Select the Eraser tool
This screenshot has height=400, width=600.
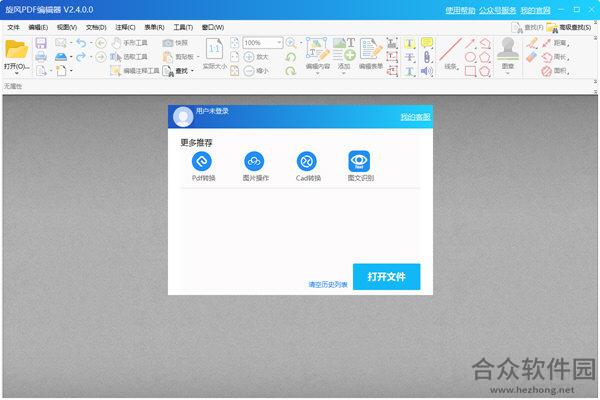[x=532, y=57]
